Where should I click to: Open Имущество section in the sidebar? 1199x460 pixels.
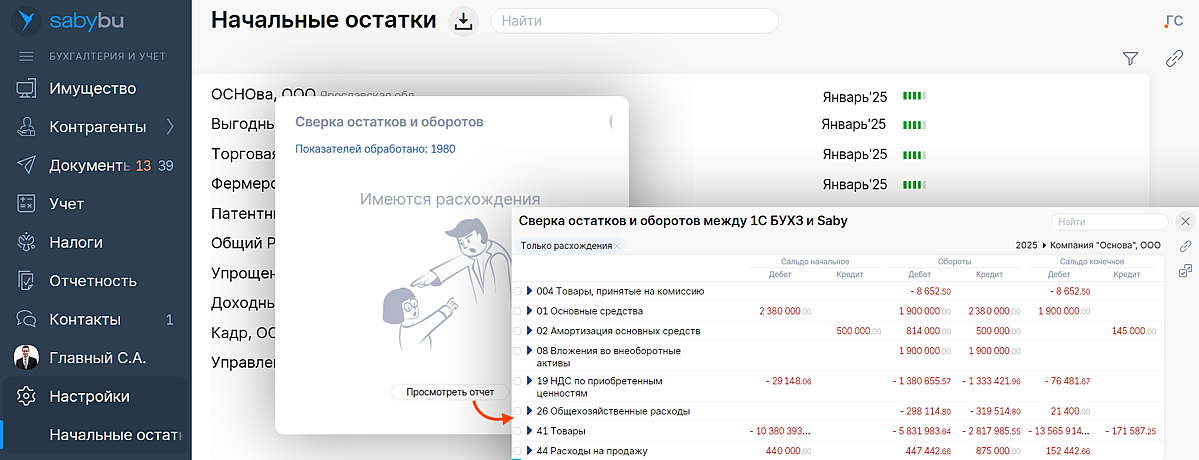(x=92, y=89)
